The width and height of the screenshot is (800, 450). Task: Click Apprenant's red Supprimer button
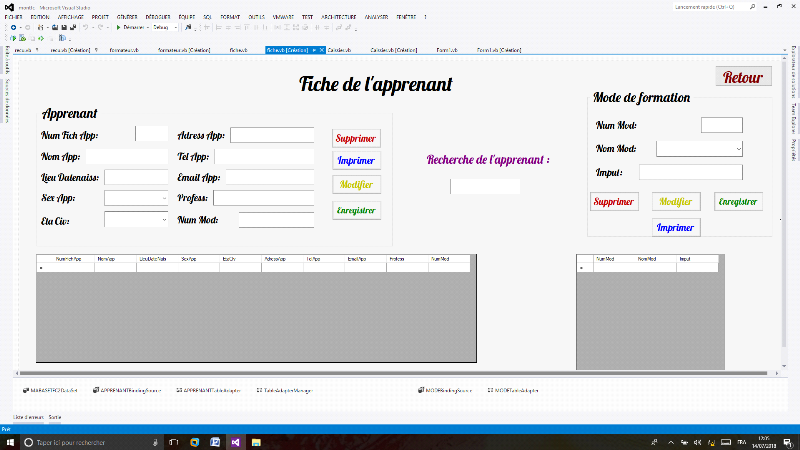click(x=356, y=138)
